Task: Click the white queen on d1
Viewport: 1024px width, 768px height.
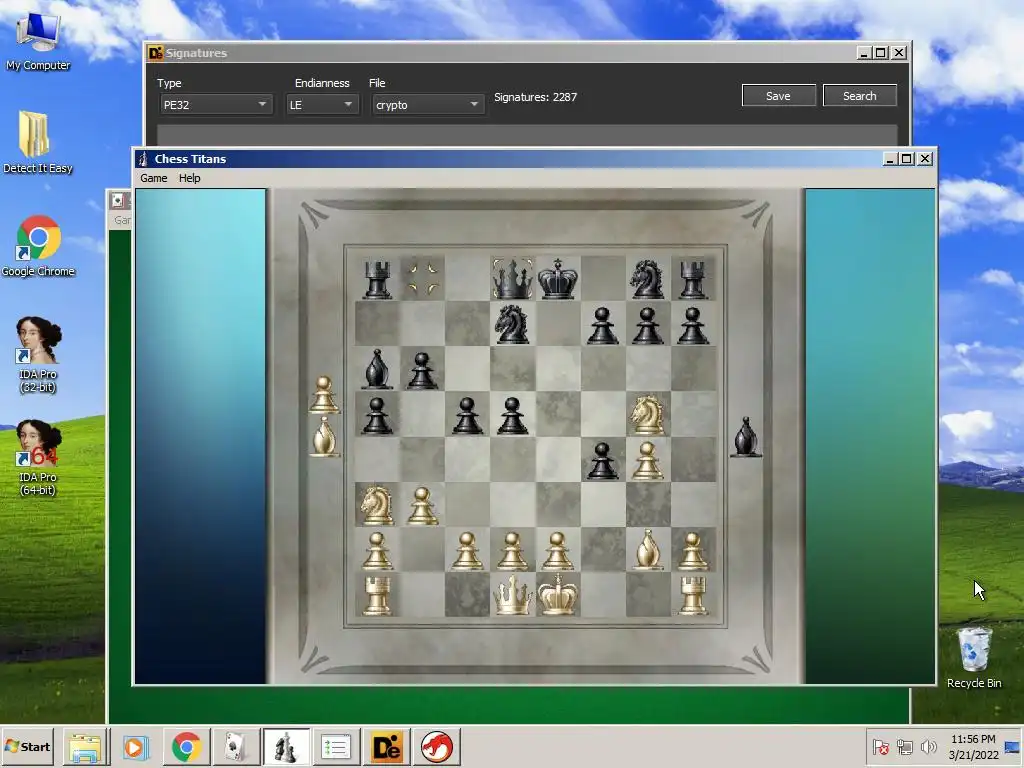Action: 512,595
